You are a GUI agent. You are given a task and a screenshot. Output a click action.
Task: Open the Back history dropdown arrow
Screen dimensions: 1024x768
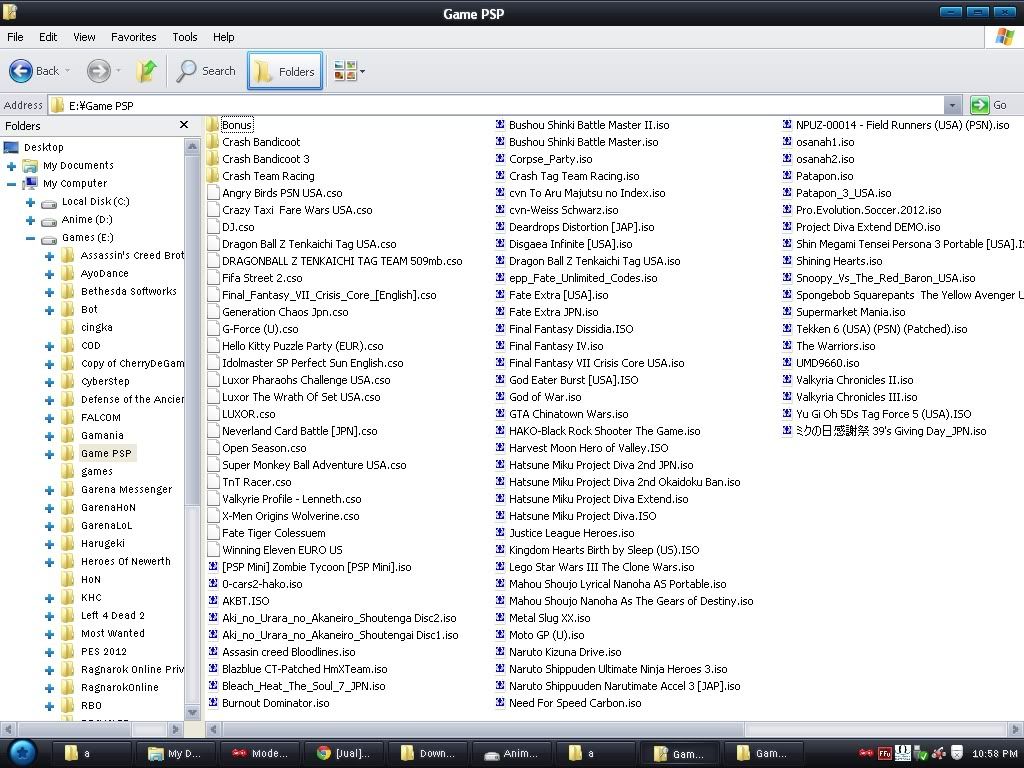click(x=67, y=71)
